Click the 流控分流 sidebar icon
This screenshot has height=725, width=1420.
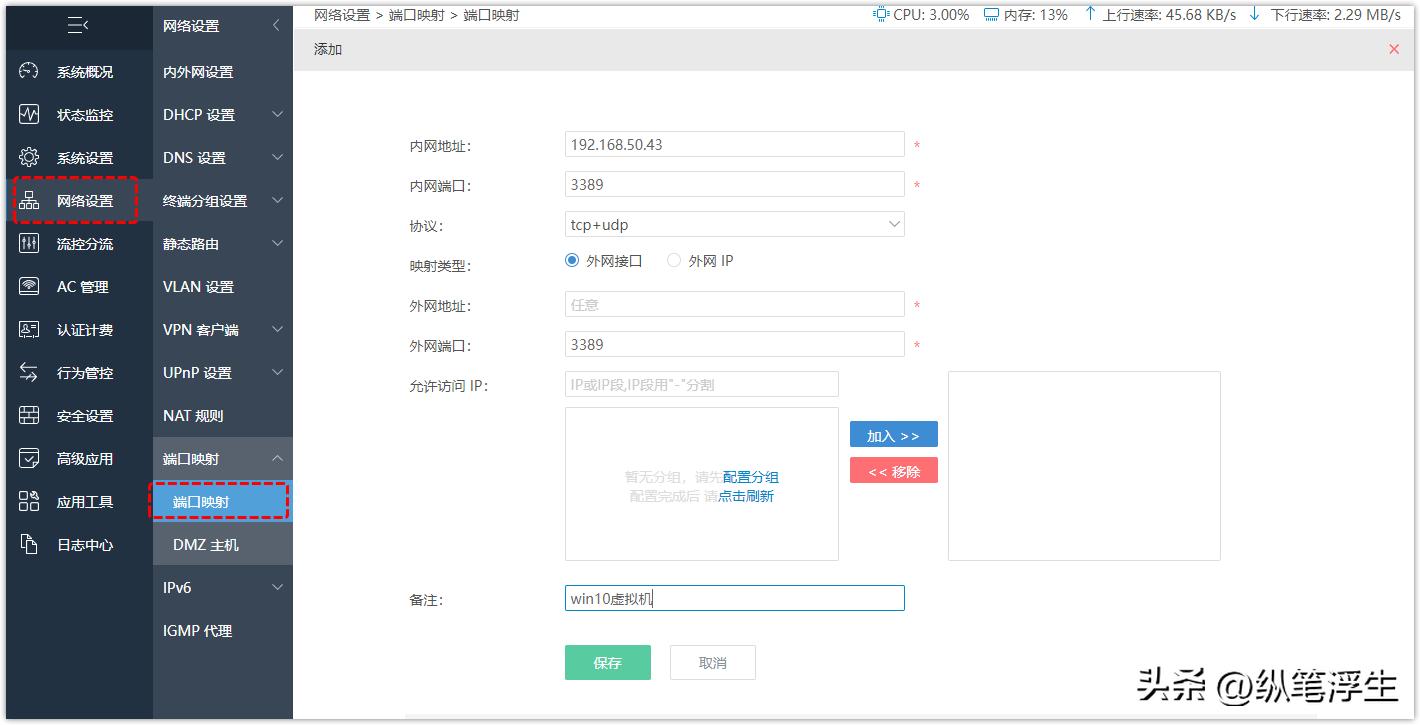[x=80, y=243]
